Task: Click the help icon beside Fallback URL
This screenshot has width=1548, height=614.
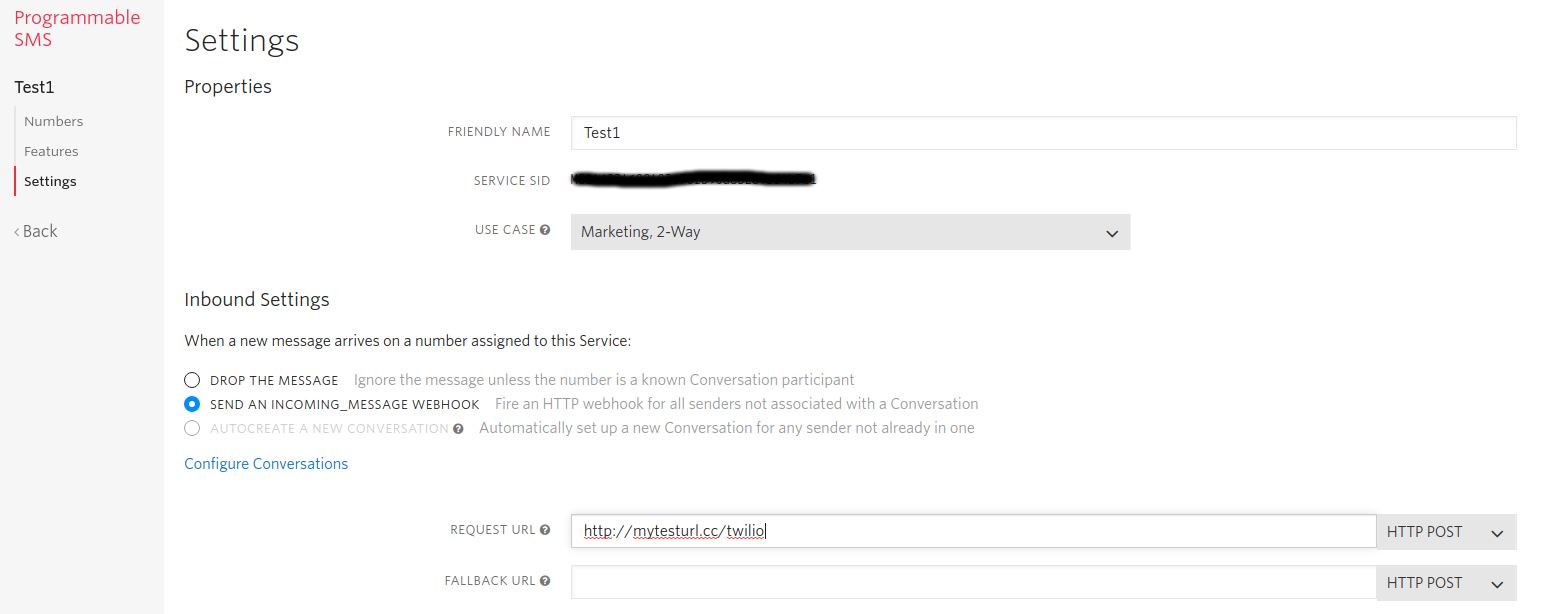Action: [545, 581]
